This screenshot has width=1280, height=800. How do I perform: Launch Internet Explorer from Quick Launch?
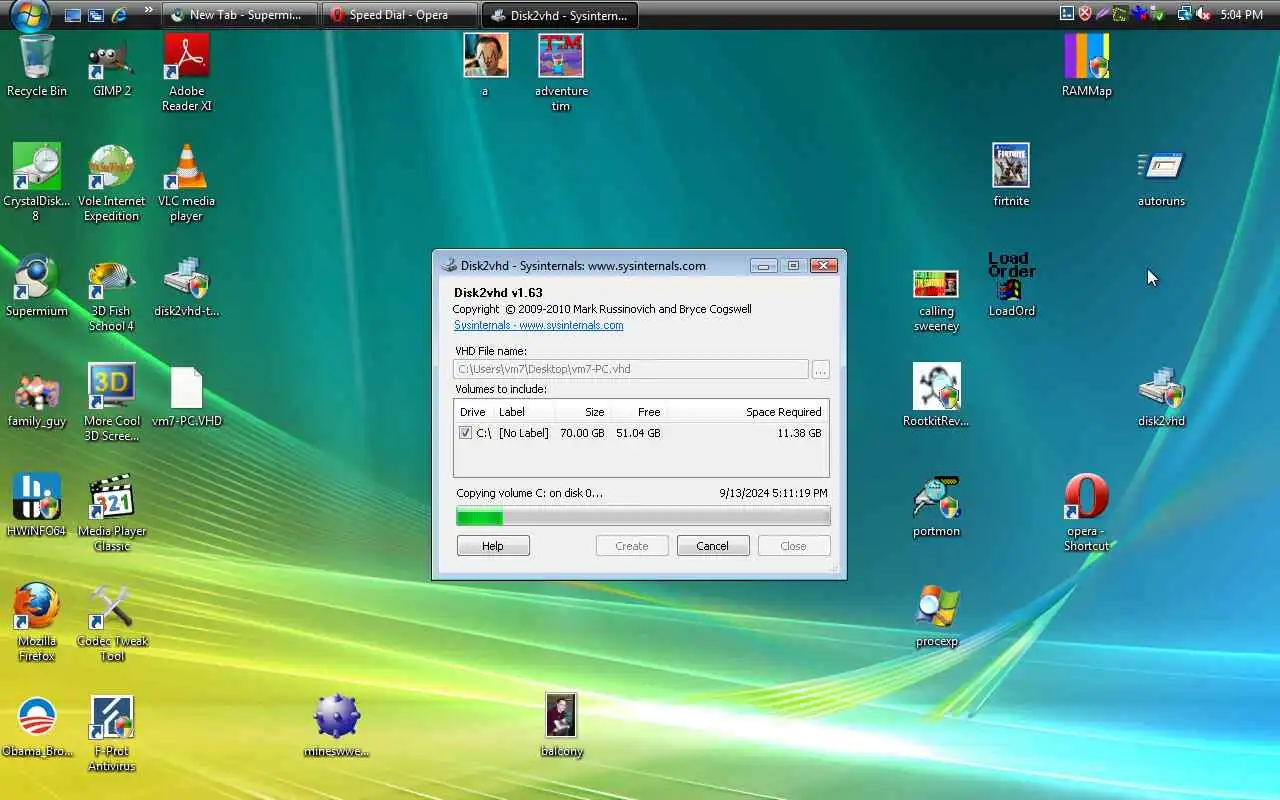tap(120, 15)
